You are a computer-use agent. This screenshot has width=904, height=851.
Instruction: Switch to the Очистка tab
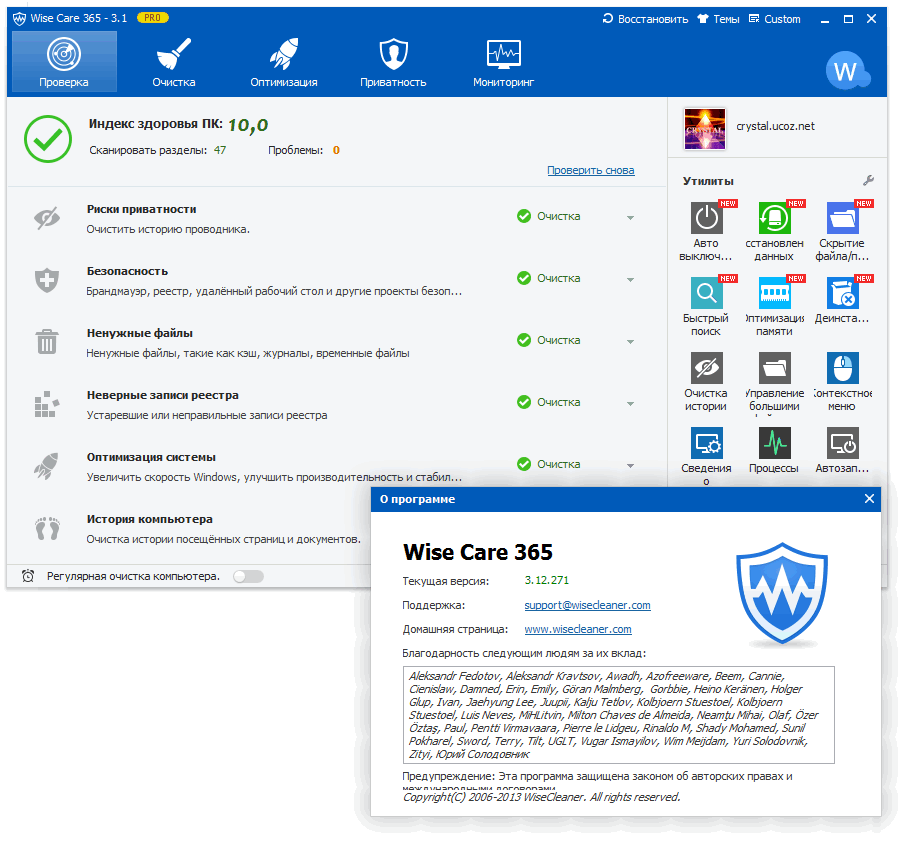point(174,61)
